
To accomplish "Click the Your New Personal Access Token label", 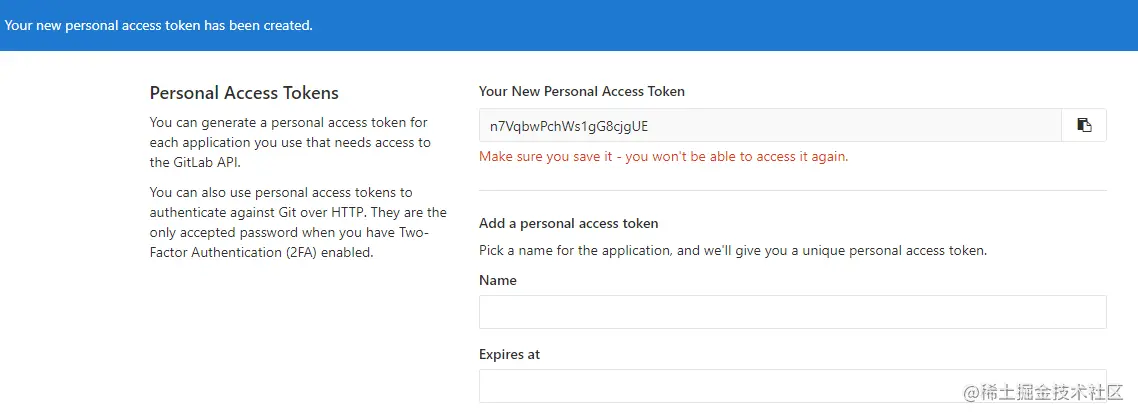I will pos(581,91).
